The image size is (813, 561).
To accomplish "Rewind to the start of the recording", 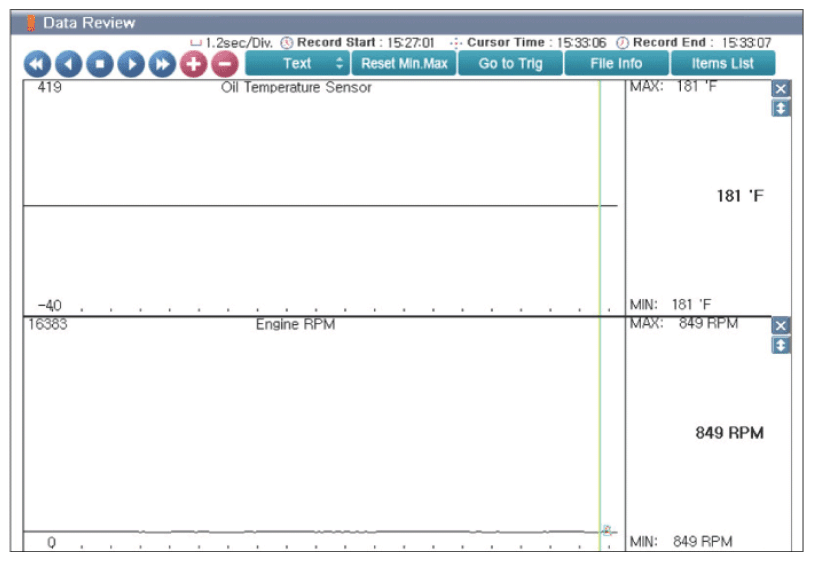I will click(37, 64).
